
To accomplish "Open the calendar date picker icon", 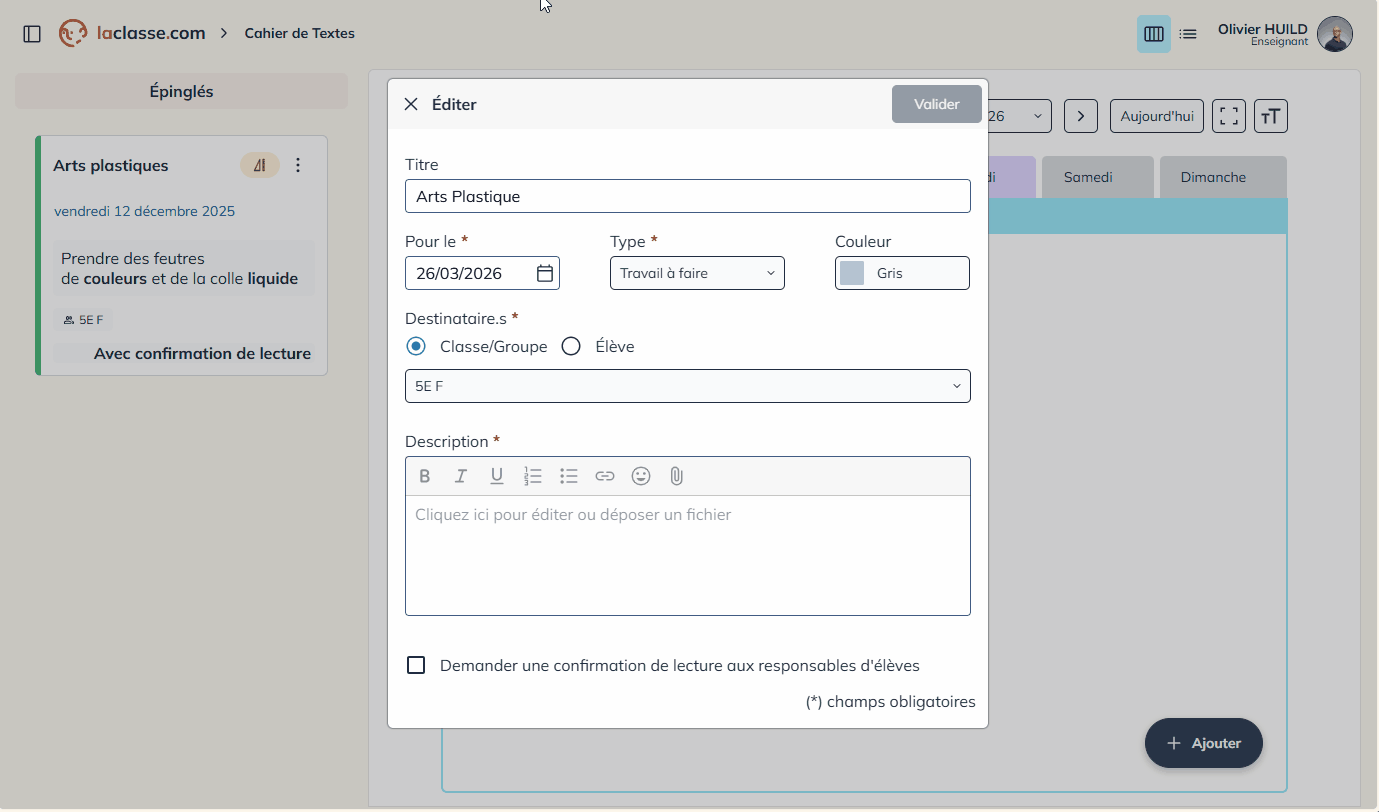I will click(x=545, y=273).
